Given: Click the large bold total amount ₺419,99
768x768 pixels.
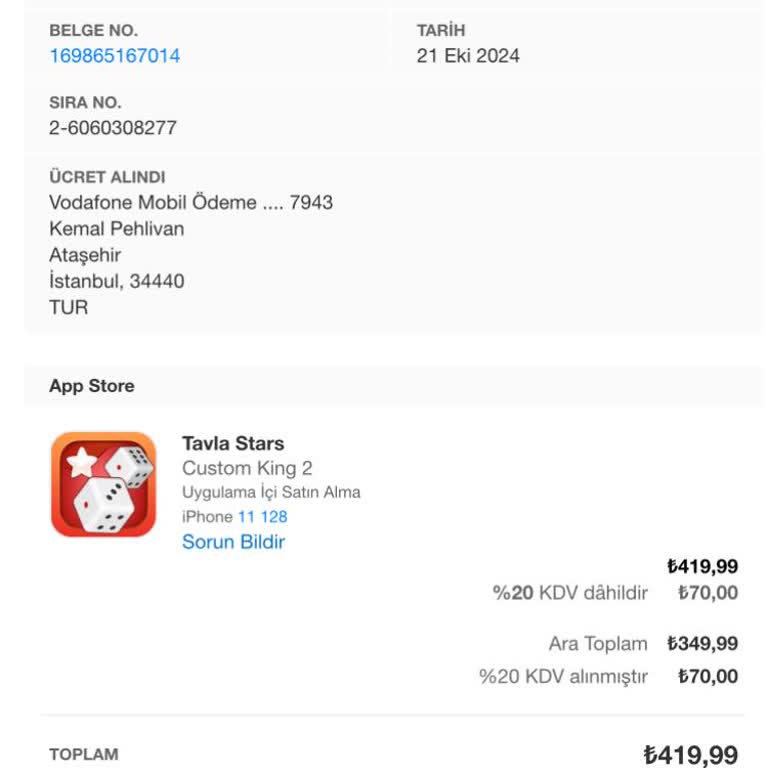Looking at the screenshot, I should click(x=690, y=755).
